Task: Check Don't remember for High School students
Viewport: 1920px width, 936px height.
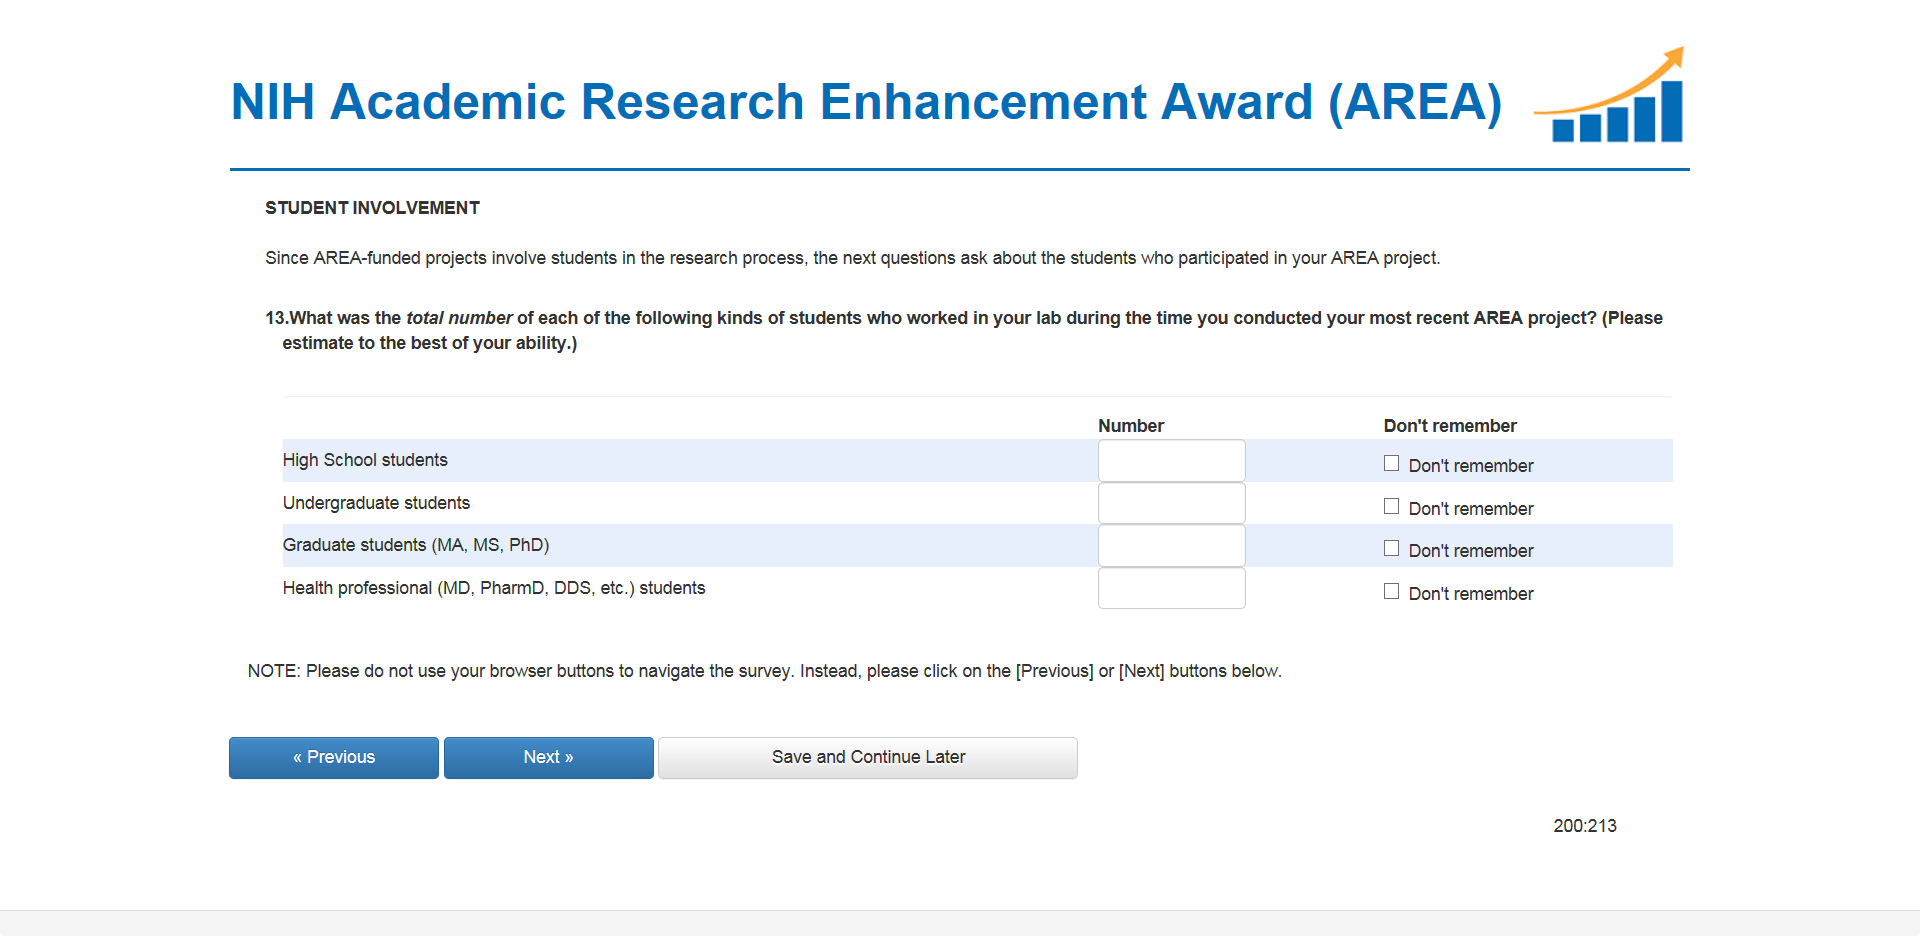Action: 1391,464
